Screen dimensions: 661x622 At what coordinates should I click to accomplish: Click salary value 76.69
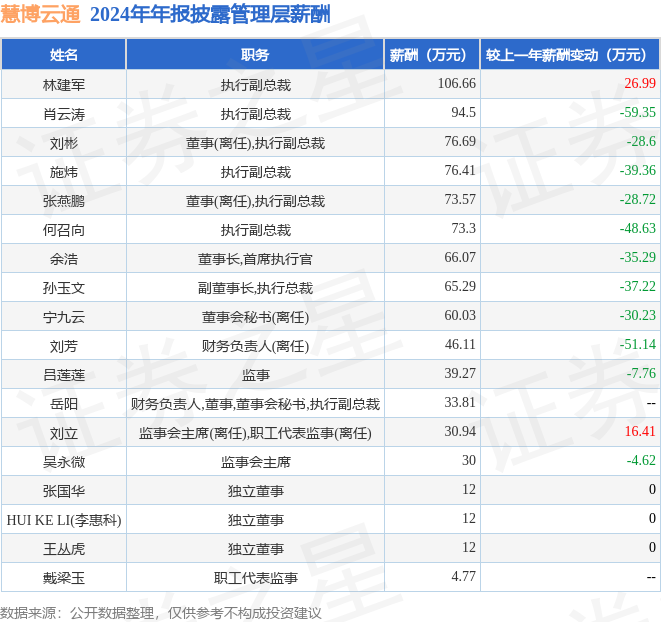460,141
